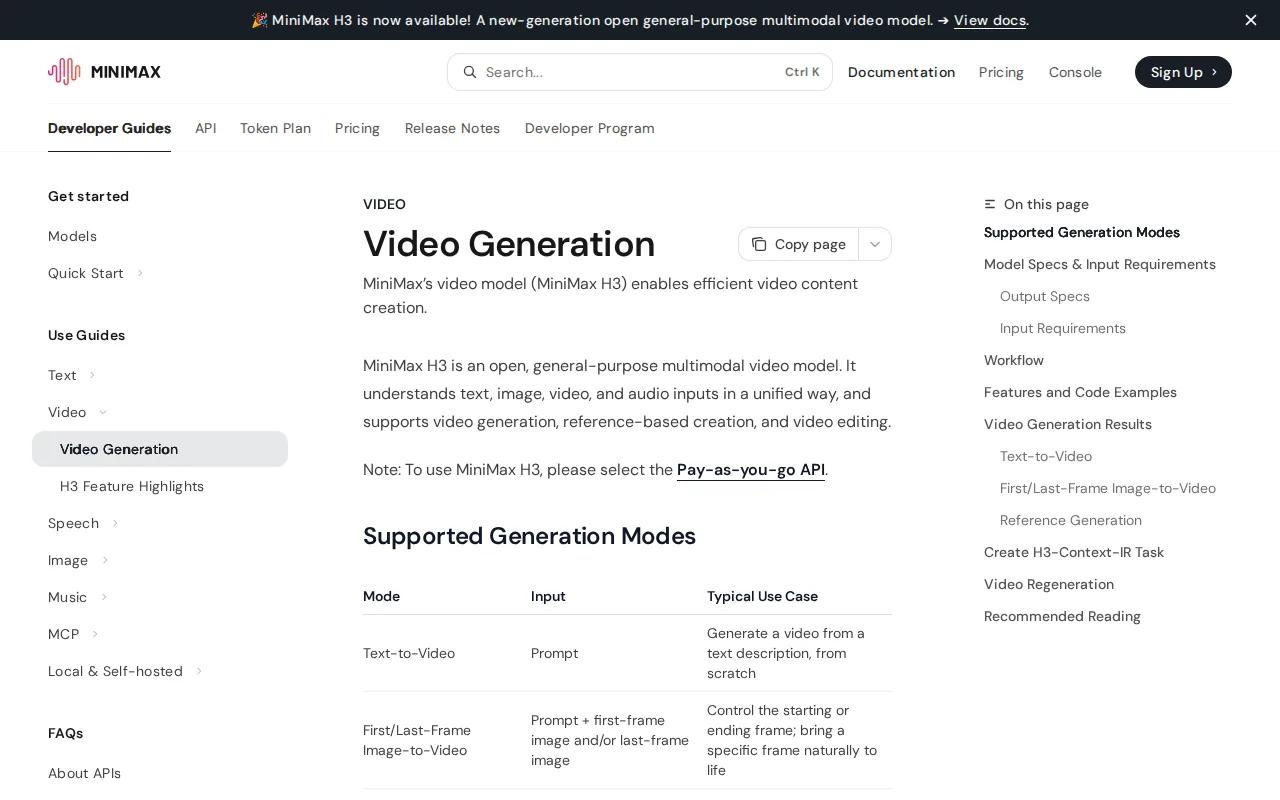1280x800 pixels.
Task: Jump to First/Last-Frame Image-to-Video outline entry
Action: tap(1108, 488)
